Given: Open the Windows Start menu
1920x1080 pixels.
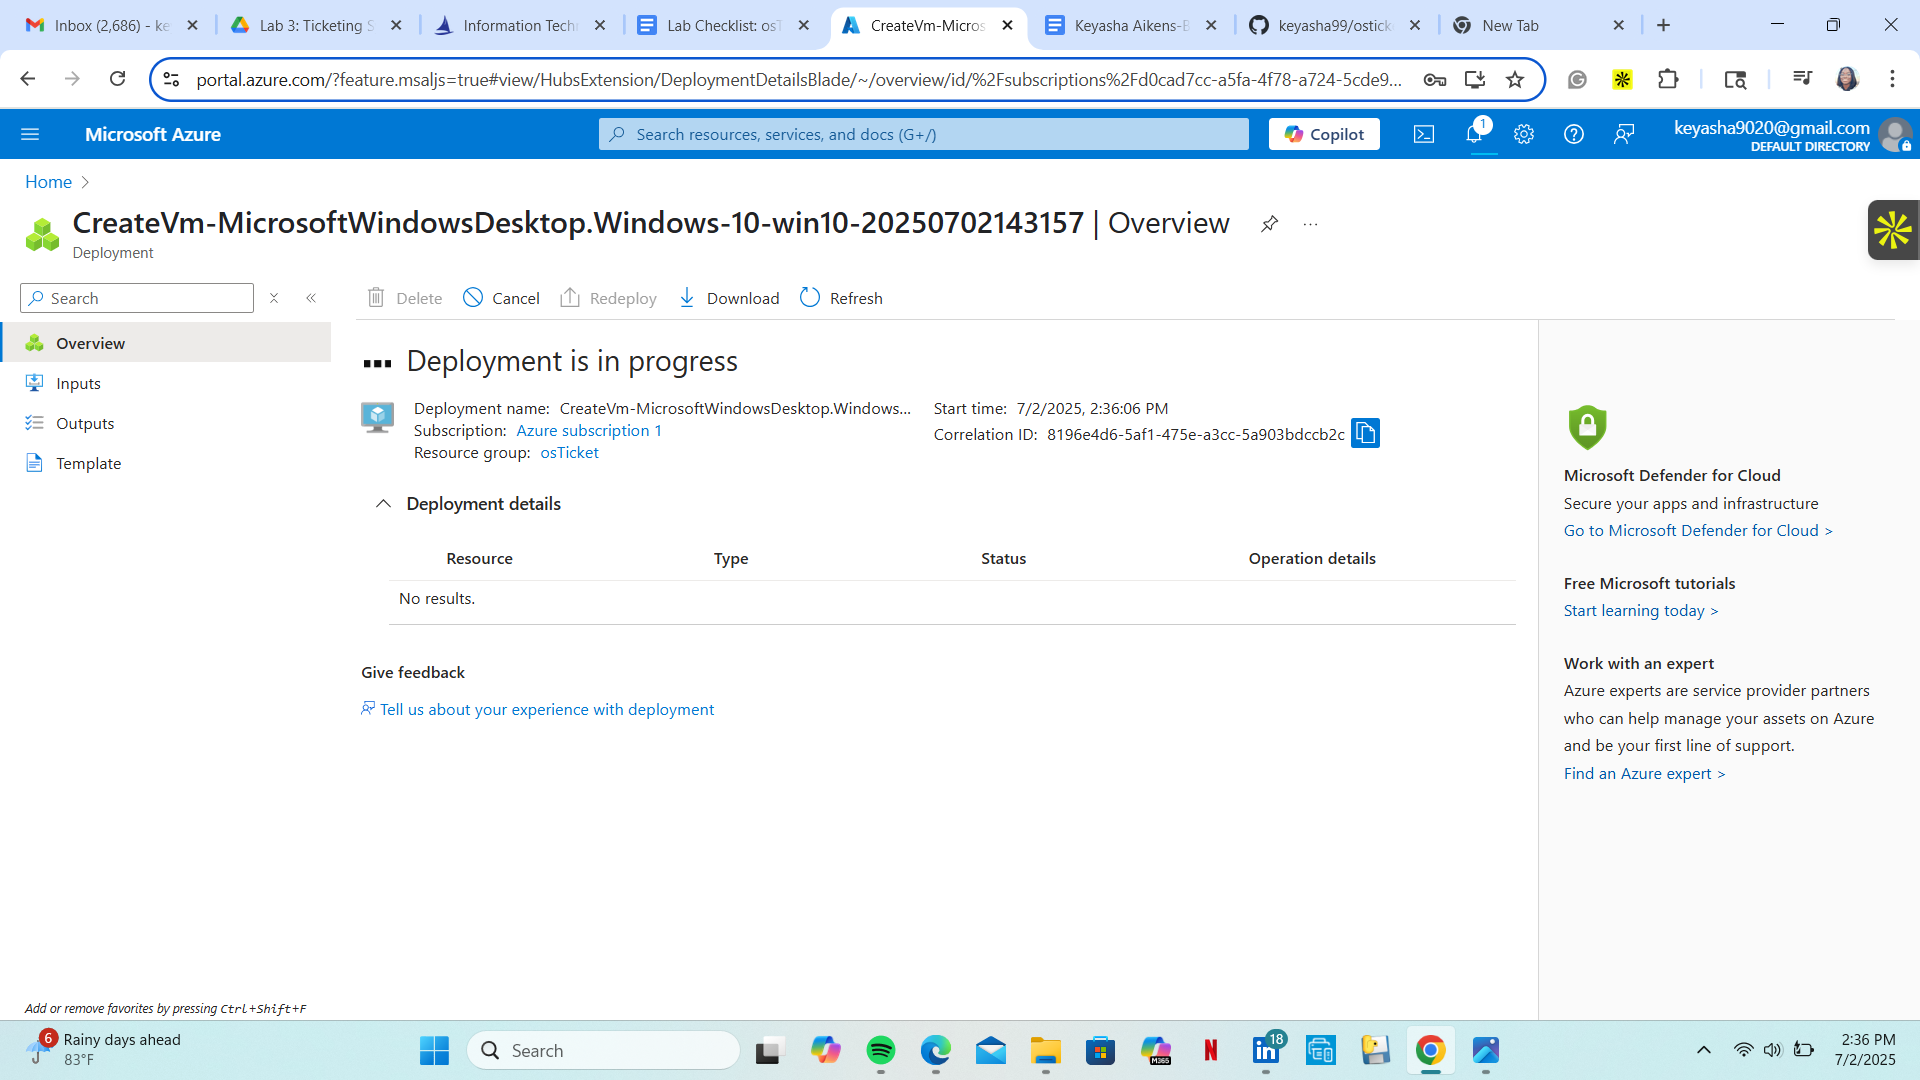Looking at the screenshot, I should [434, 1050].
